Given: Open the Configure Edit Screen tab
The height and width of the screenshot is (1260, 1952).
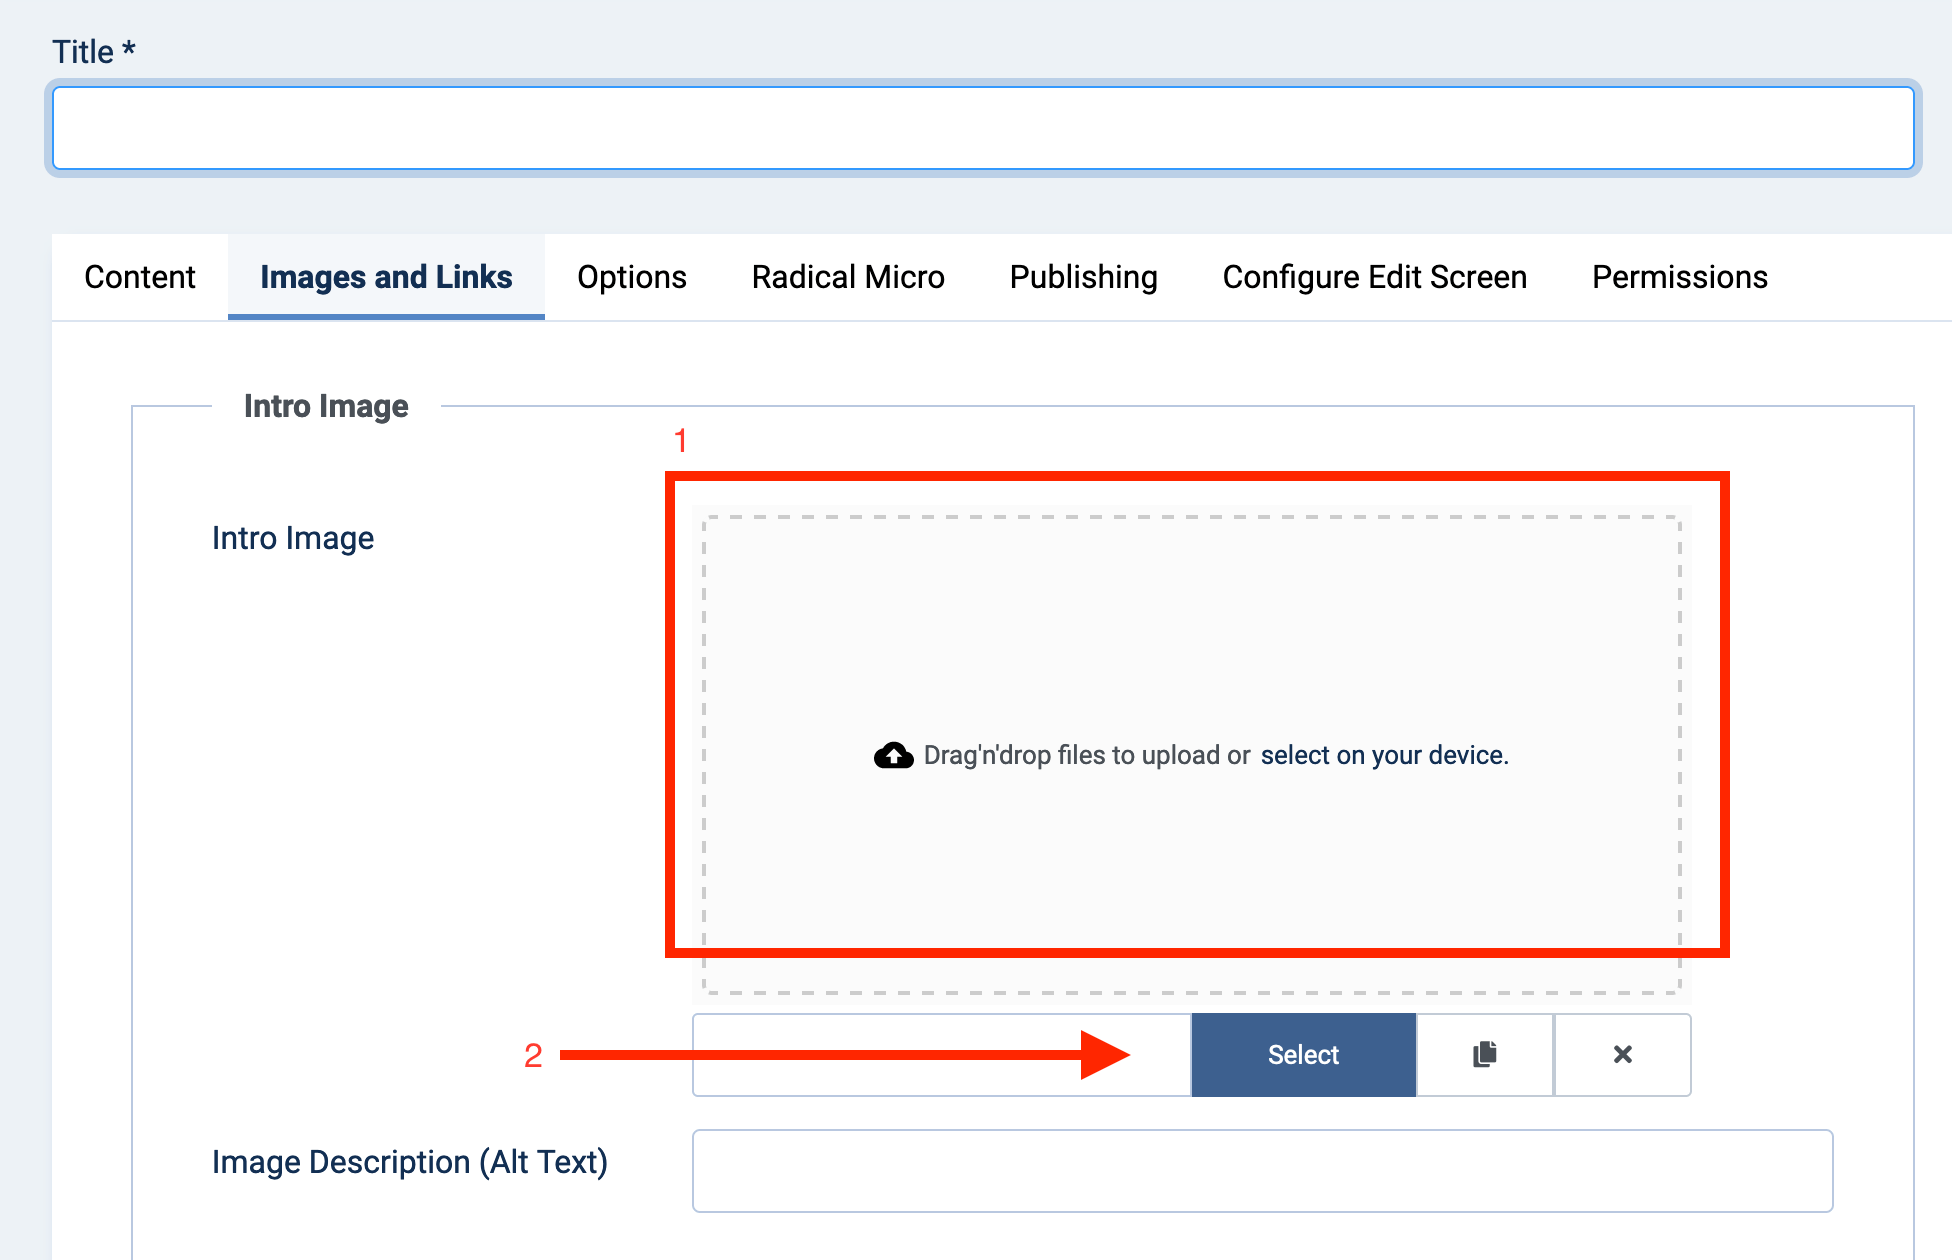Looking at the screenshot, I should point(1374,277).
